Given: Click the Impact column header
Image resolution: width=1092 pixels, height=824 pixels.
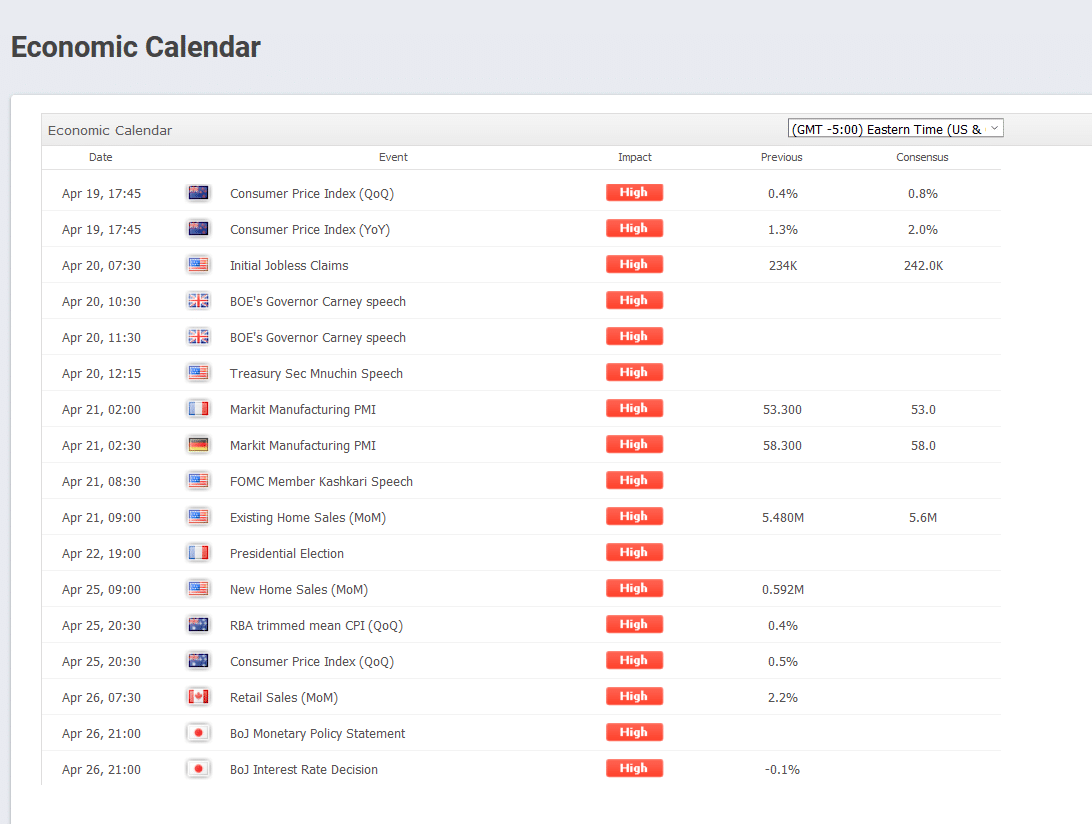Looking at the screenshot, I should (634, 157).
